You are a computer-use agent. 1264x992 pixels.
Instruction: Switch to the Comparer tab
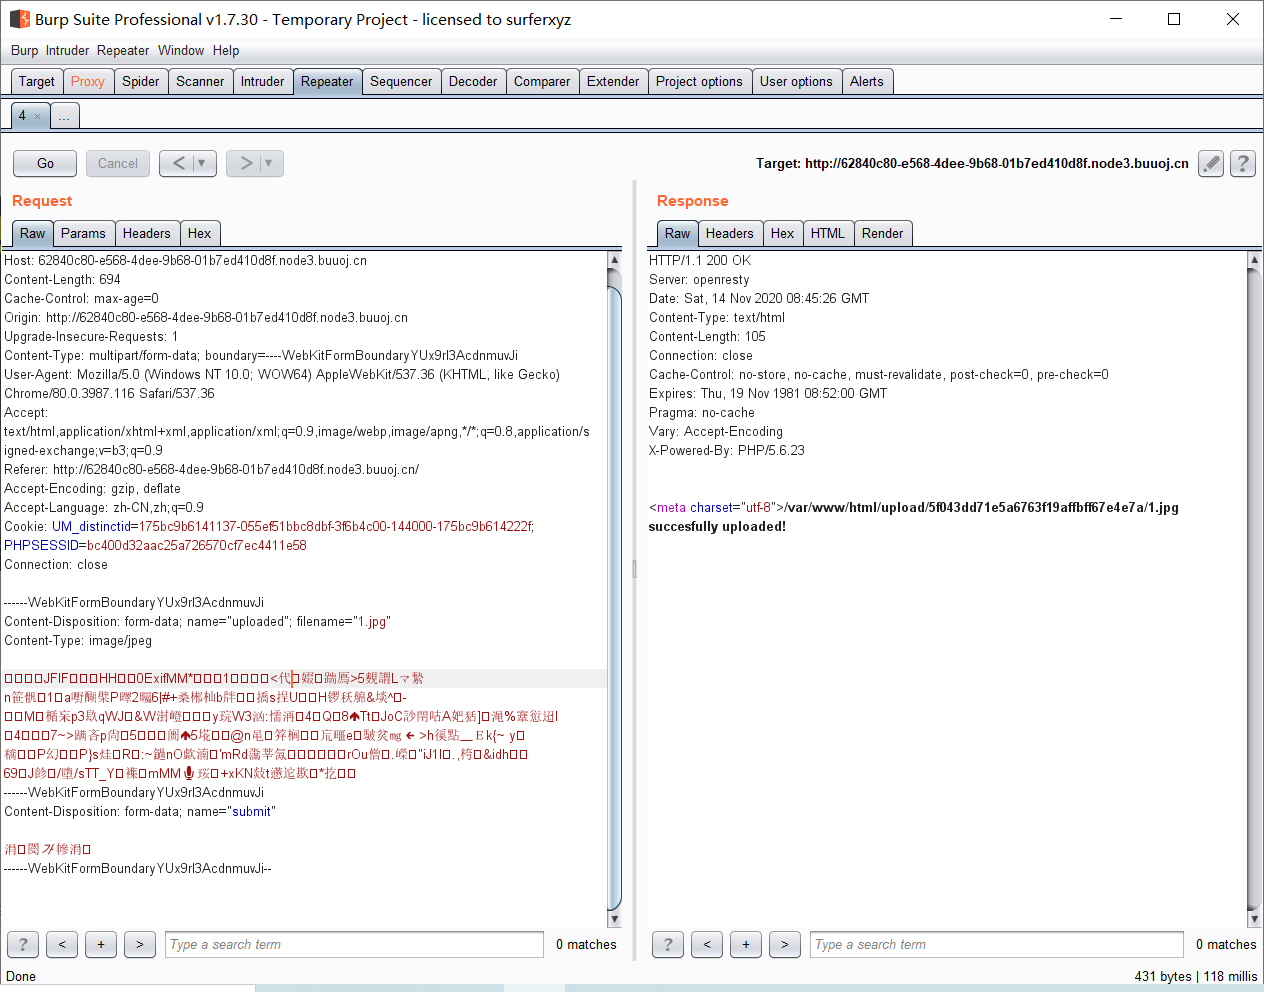[x=542, y=82]
